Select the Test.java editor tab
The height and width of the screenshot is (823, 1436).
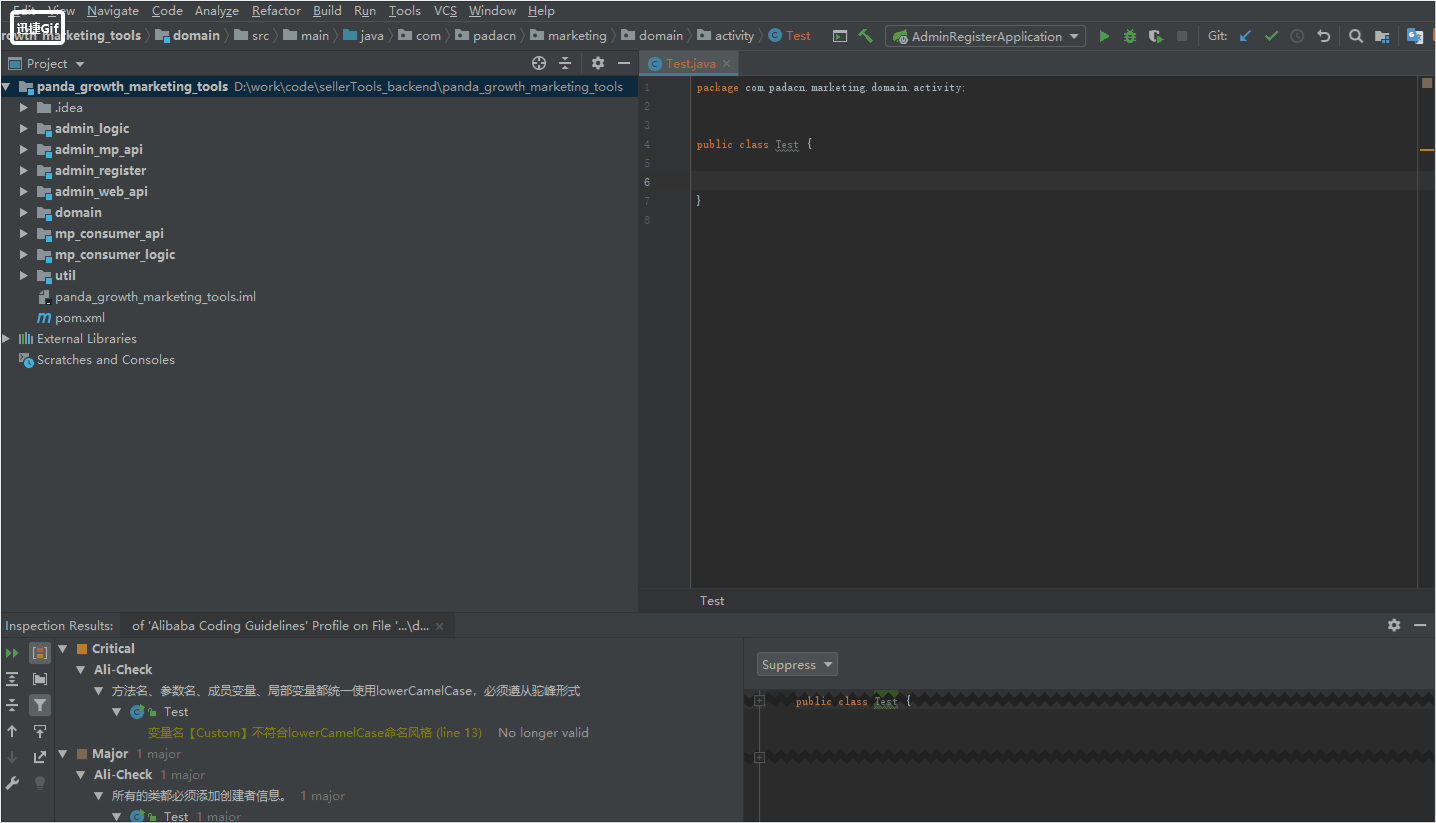tap(690, 63)
